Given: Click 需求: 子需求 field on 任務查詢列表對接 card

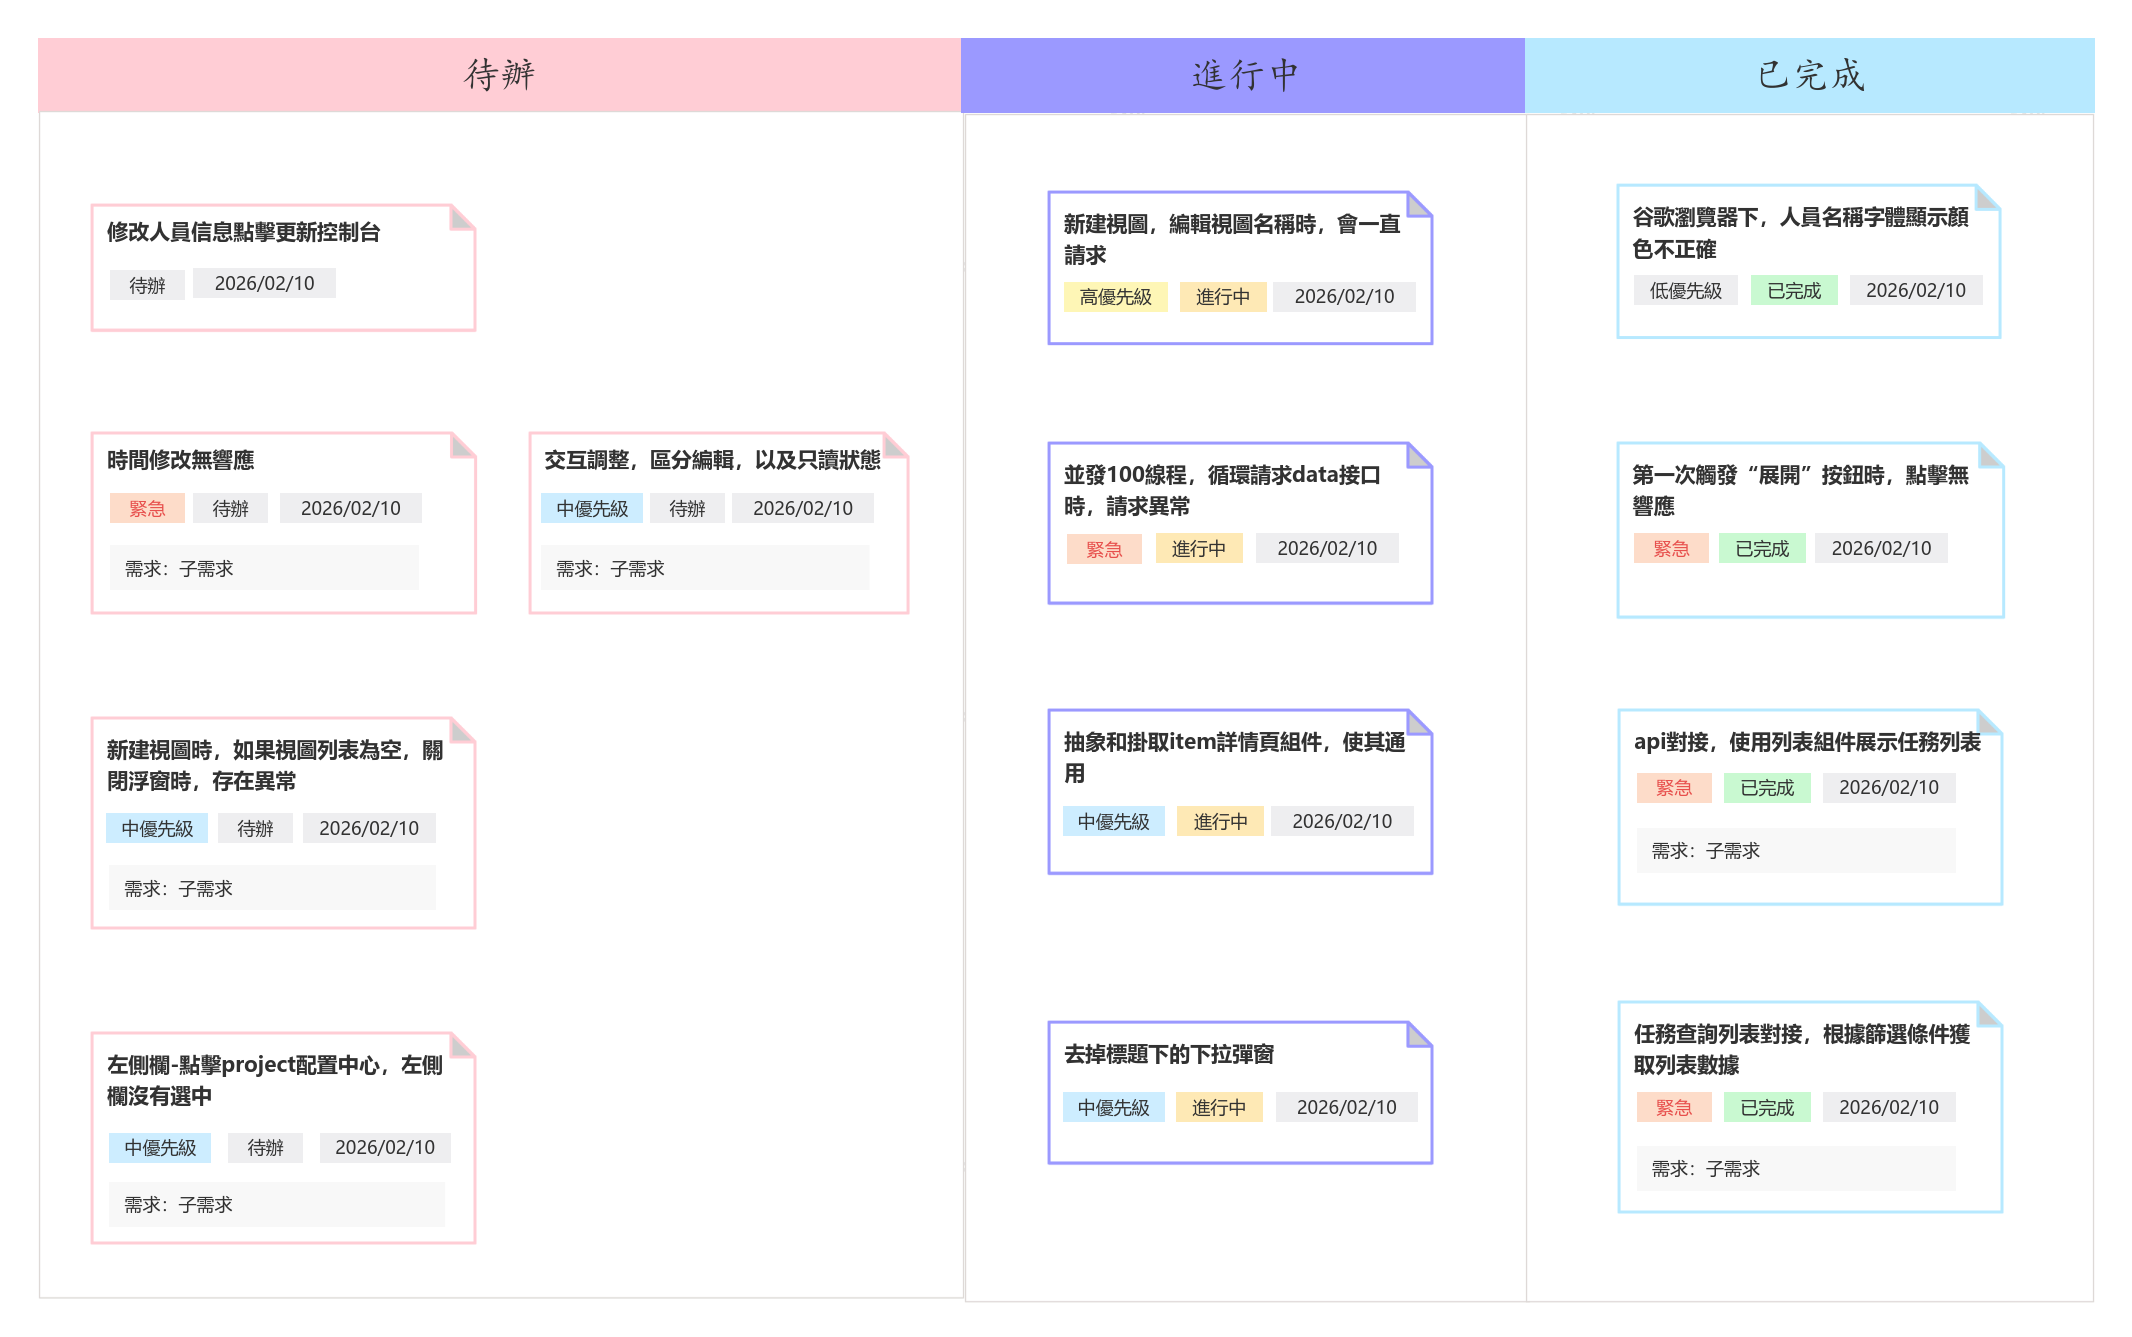Looking at the screenshot, I should coord(1796,1168).
